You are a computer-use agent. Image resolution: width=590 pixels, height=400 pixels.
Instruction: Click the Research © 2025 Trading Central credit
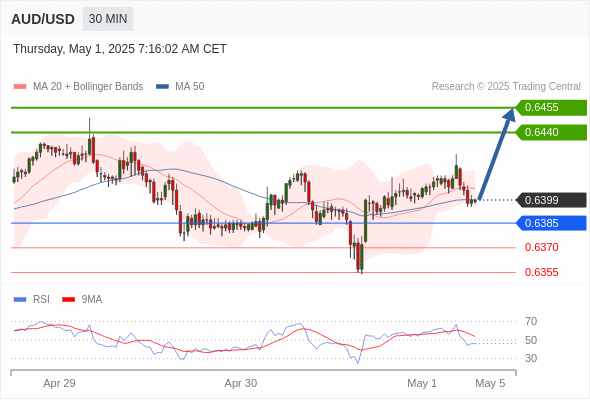(506, 87)
